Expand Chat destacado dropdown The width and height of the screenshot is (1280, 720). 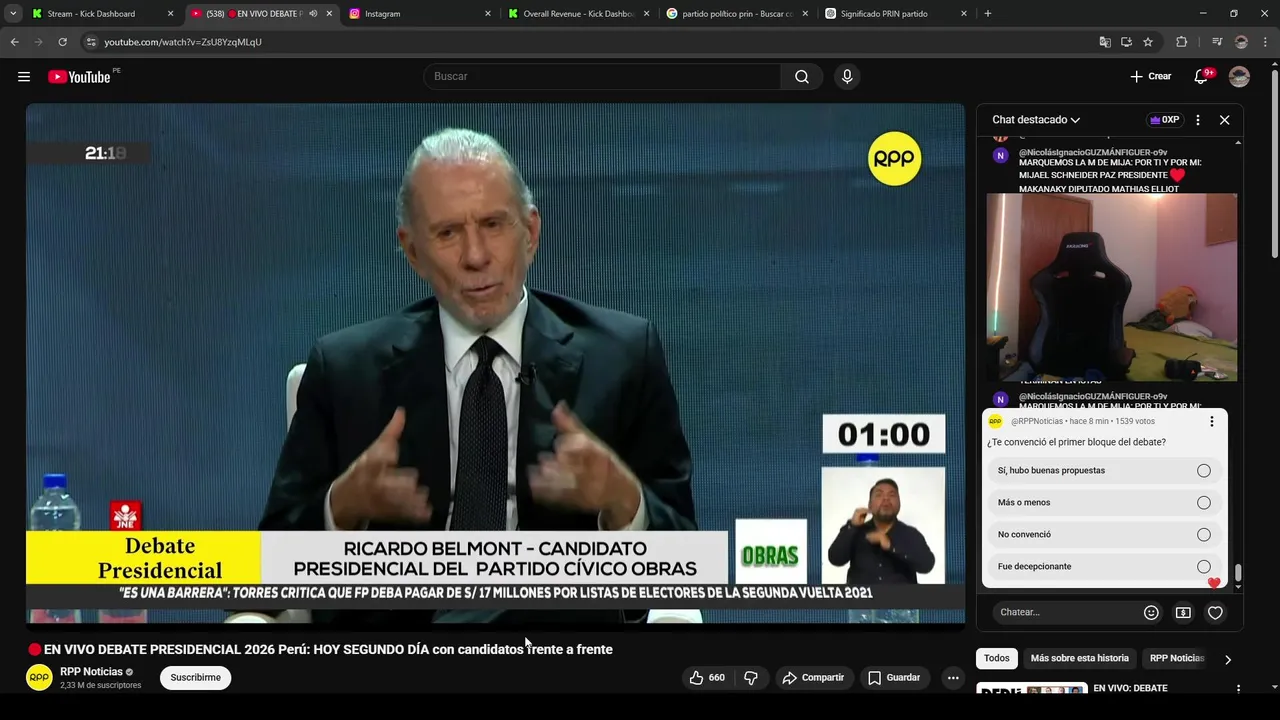point(1036,120)
